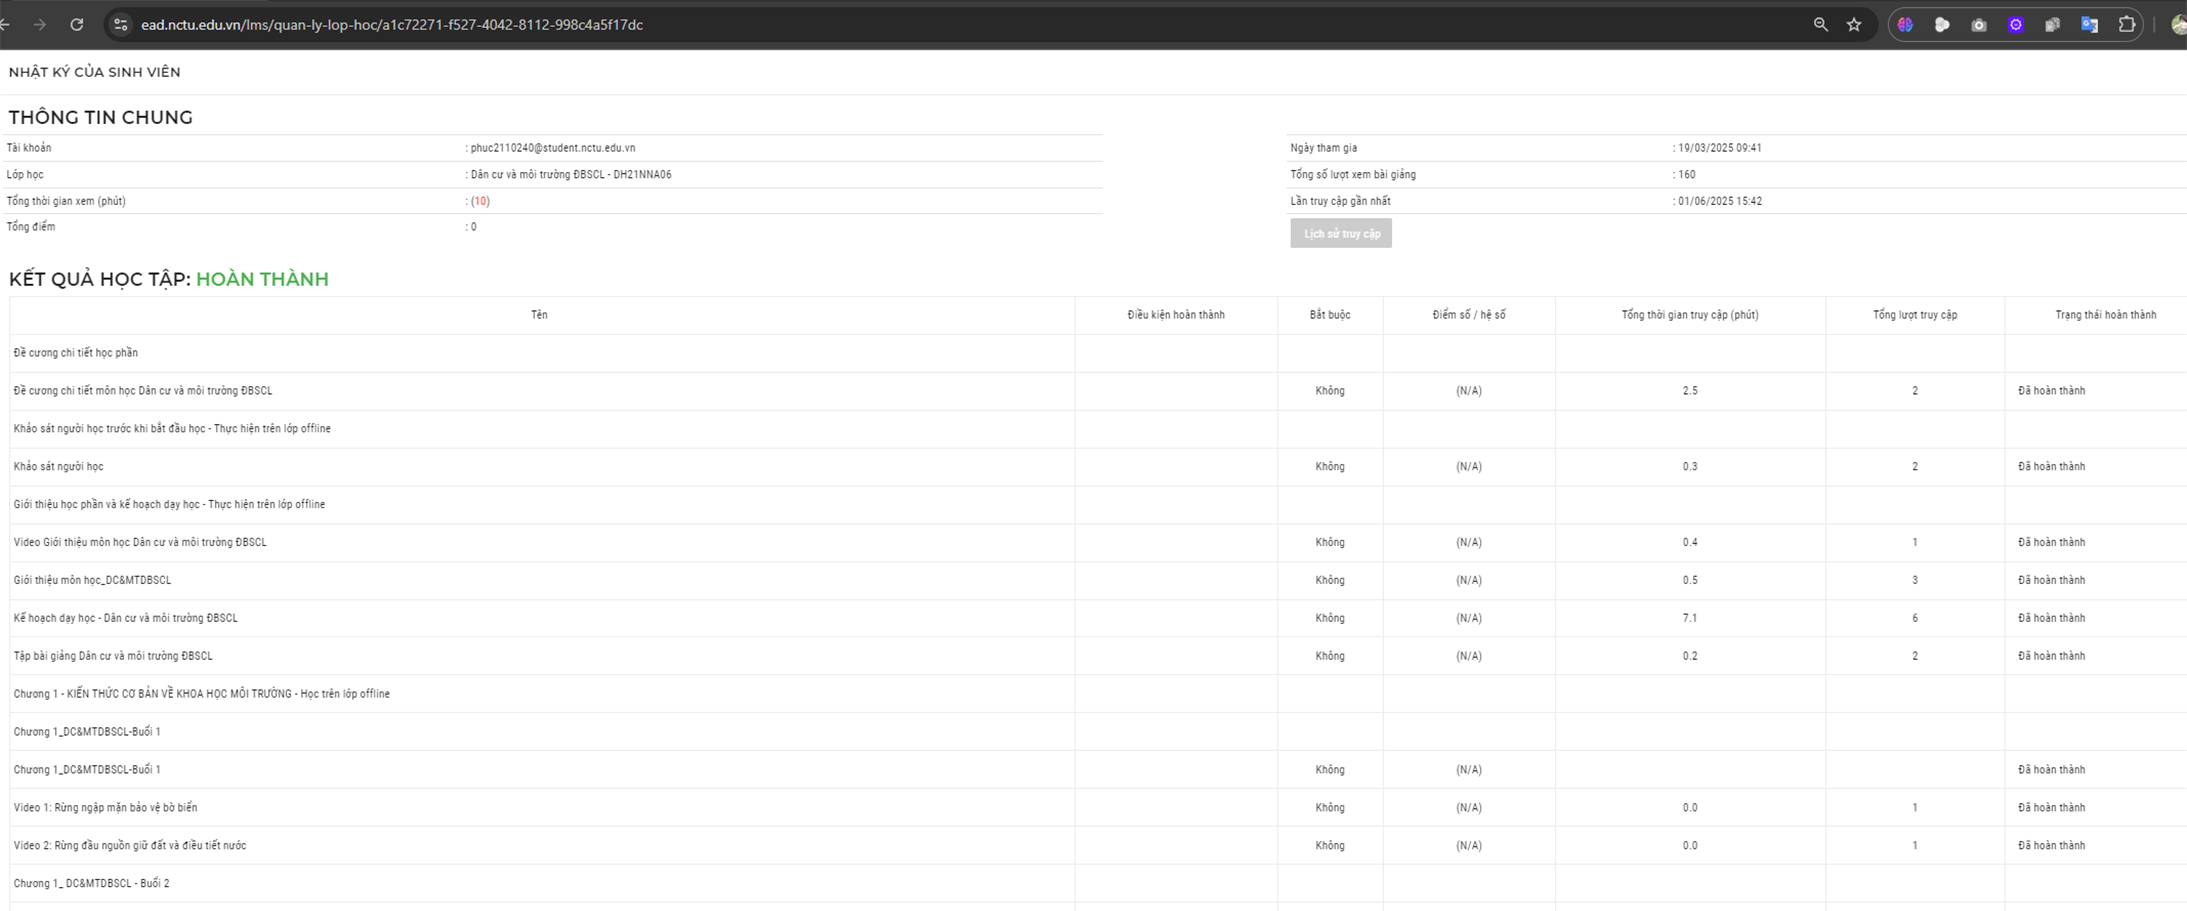
Task: Click the NHẬT KÝ CỦA SINH VIÊN heading
Action: 95,72
